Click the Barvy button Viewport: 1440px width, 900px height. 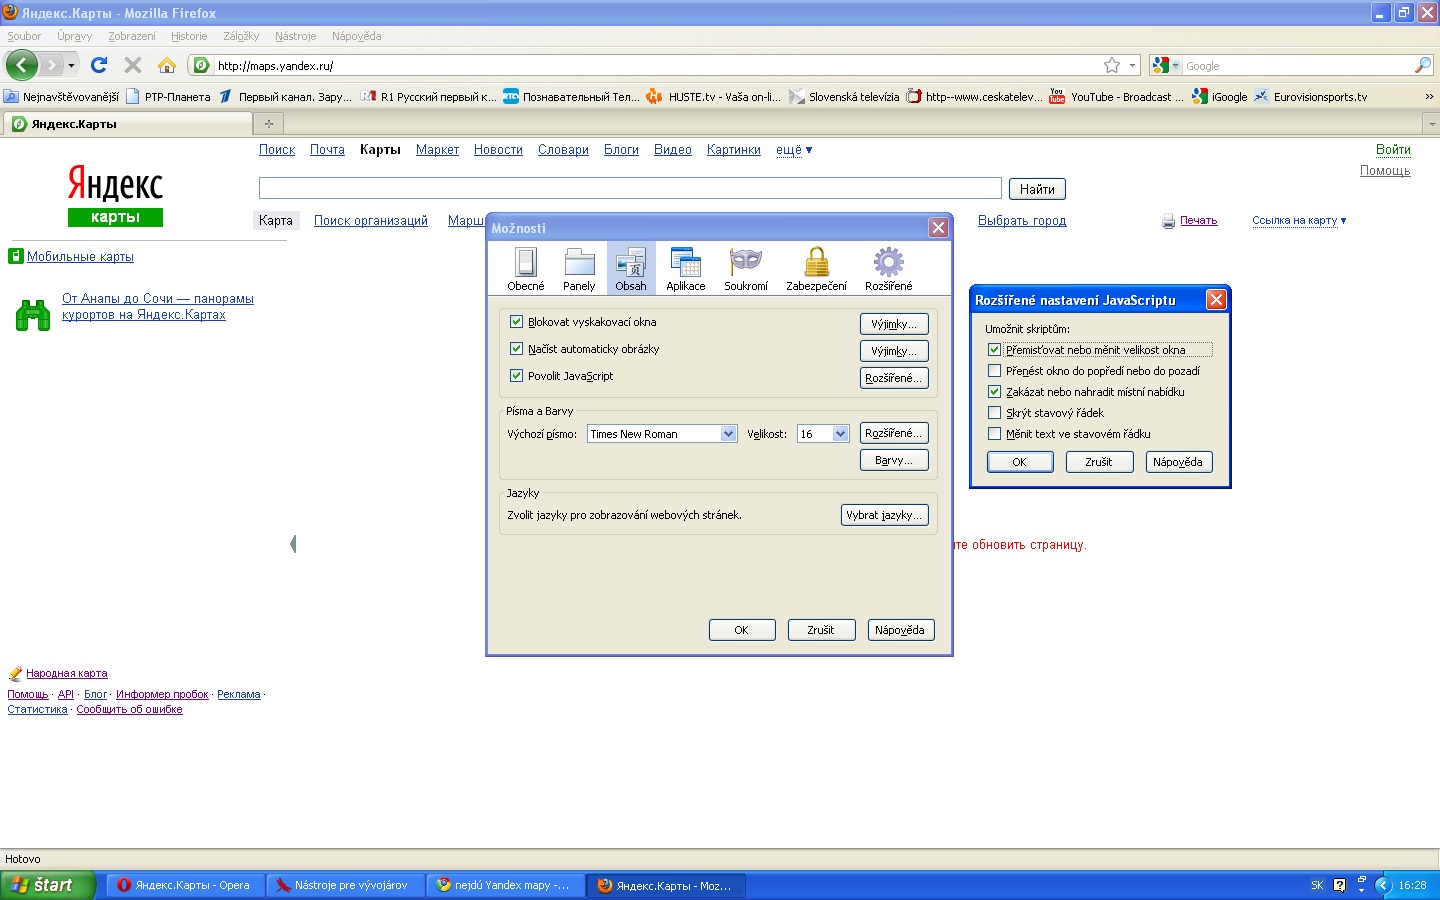pos(894,460)
